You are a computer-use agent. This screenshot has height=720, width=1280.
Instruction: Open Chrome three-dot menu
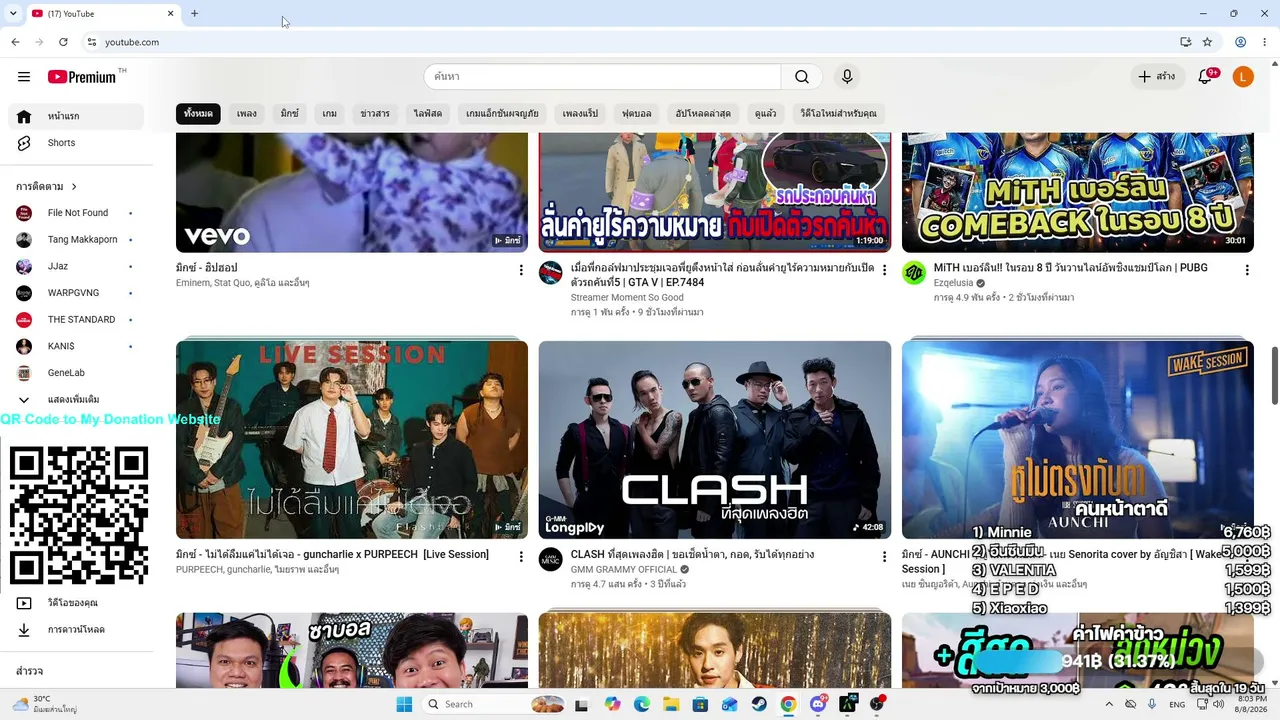click(1264, 42)
